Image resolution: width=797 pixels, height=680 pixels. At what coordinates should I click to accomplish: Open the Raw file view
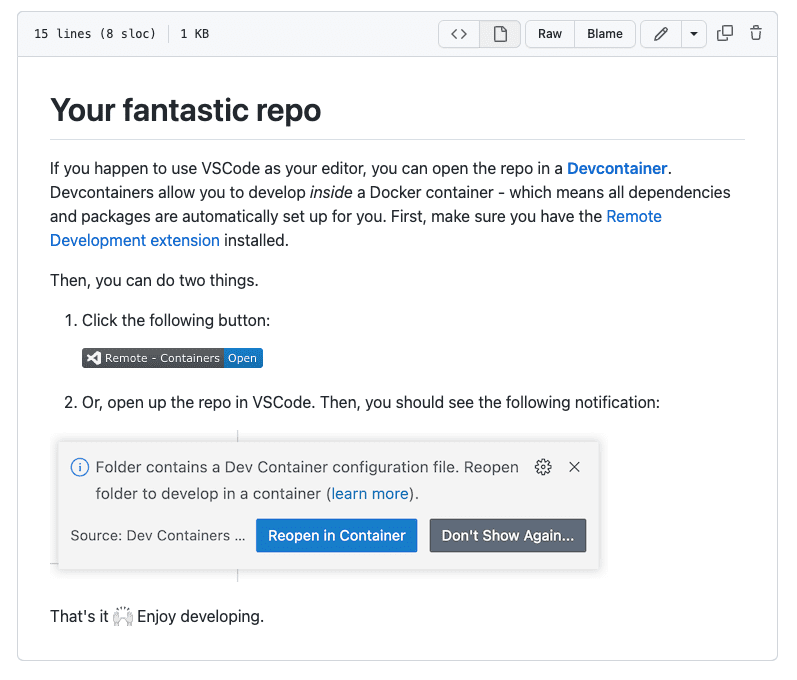(x=550, y=34)
